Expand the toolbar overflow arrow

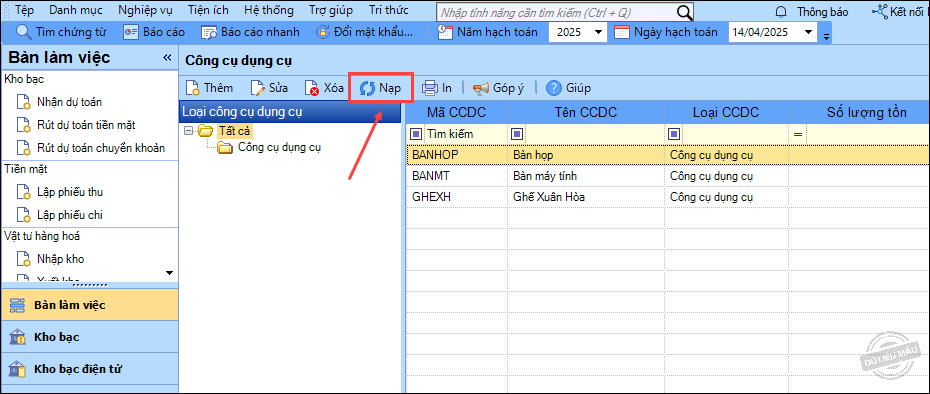click(826, 37)
